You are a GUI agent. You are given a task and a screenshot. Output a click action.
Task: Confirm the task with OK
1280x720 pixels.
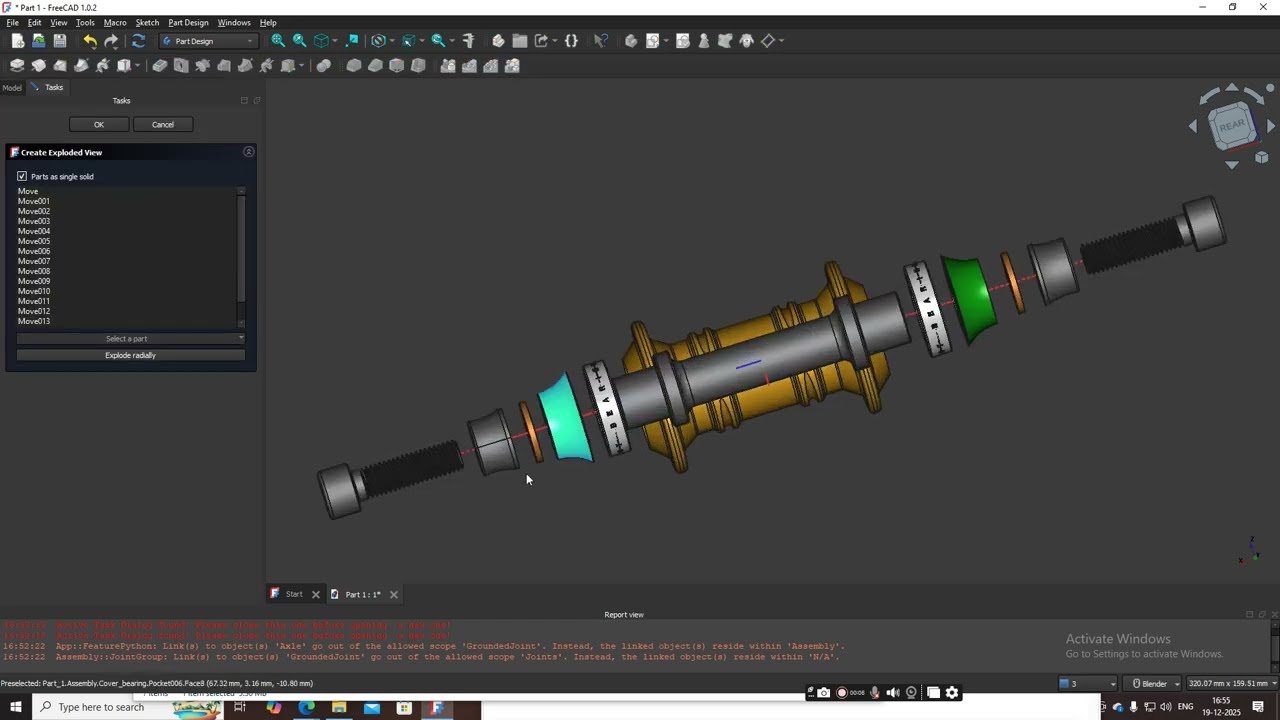coord(99,125)
